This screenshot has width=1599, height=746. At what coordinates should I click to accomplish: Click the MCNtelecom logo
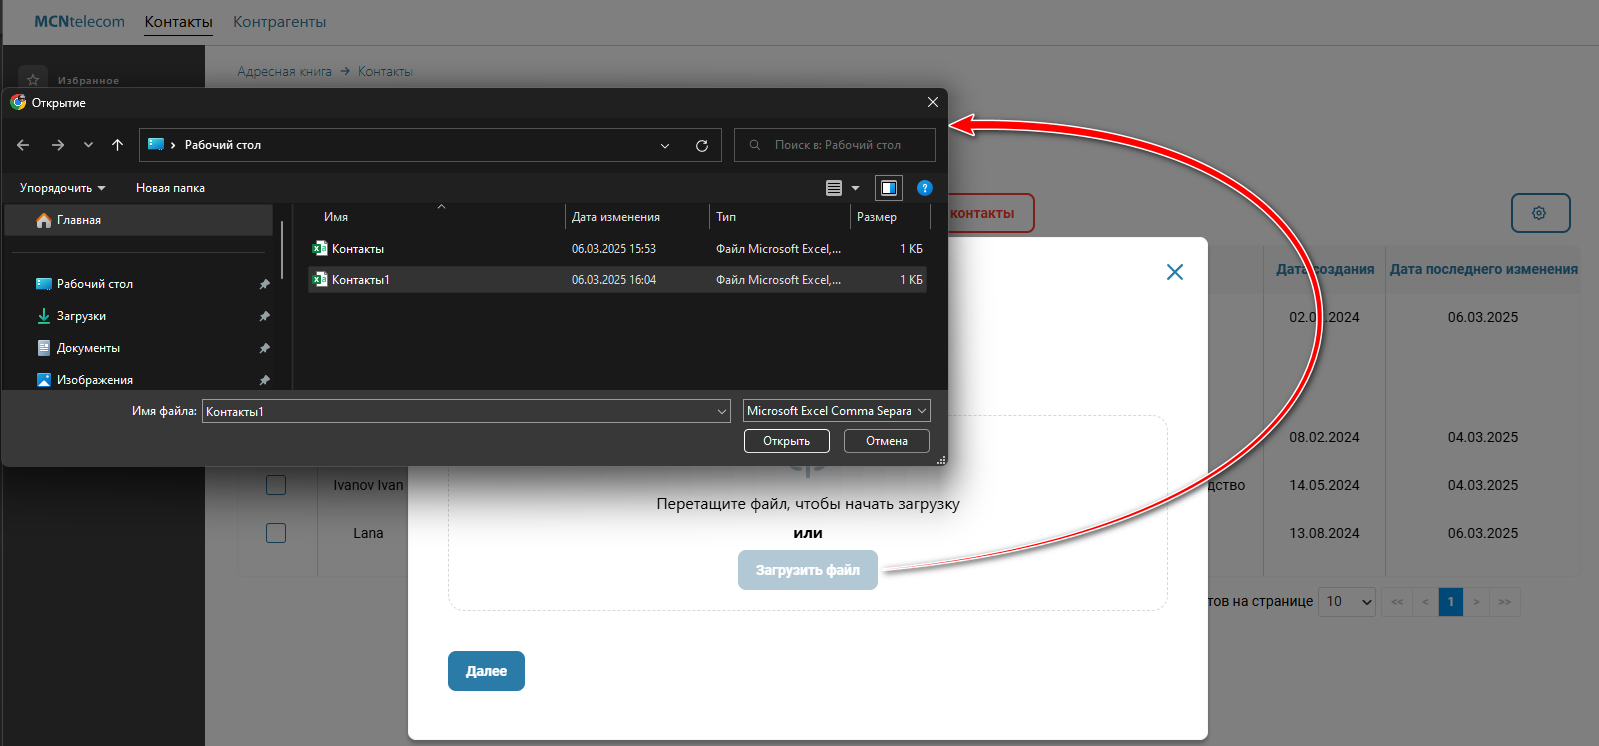coord(79,22)
